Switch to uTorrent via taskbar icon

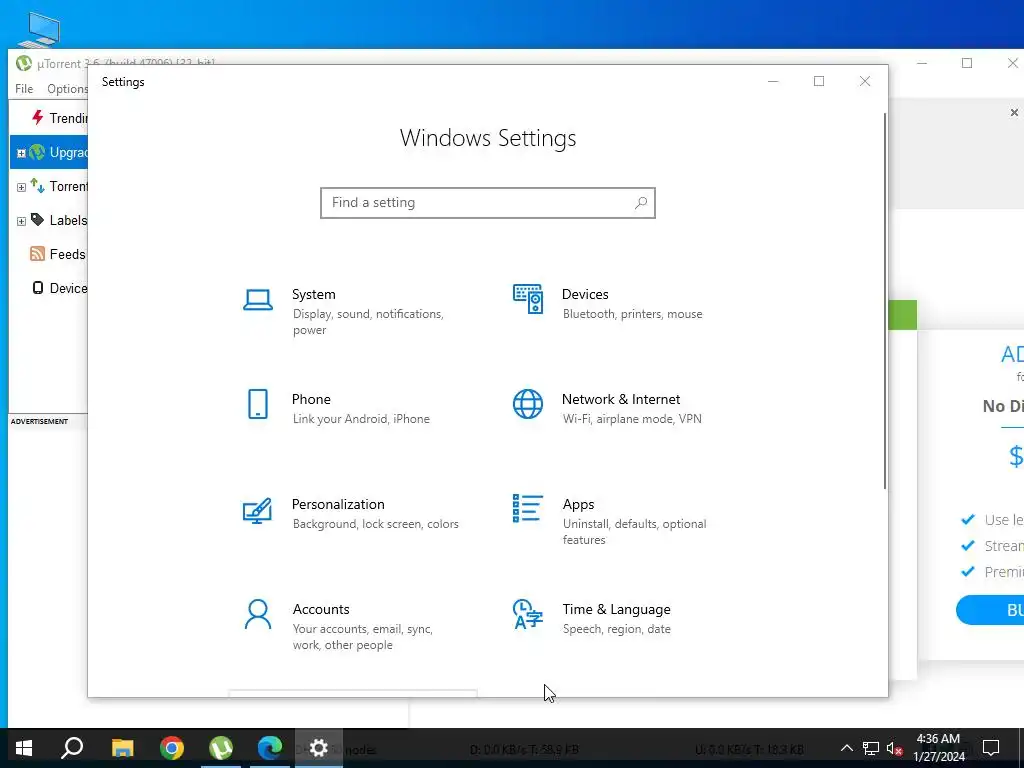(221, 748)
